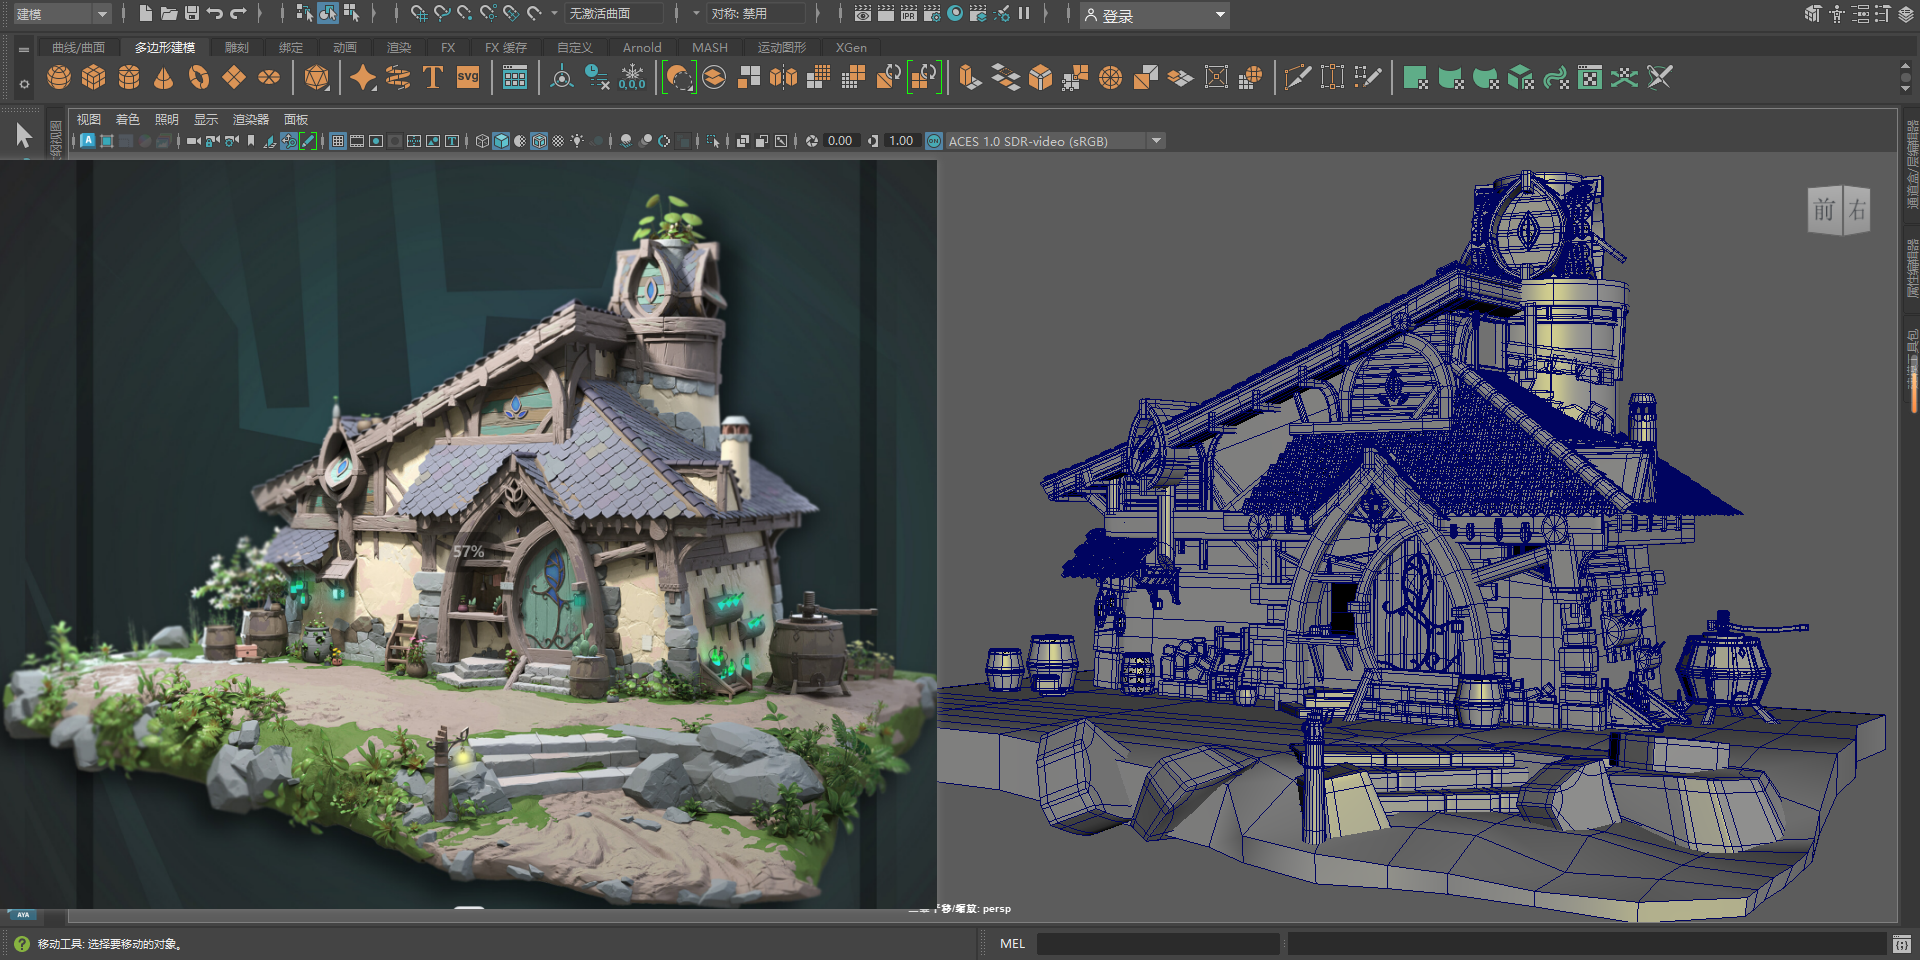Open shelf options gear menu
This screenshot has height=960, width=1920.
tap(24, 84)
